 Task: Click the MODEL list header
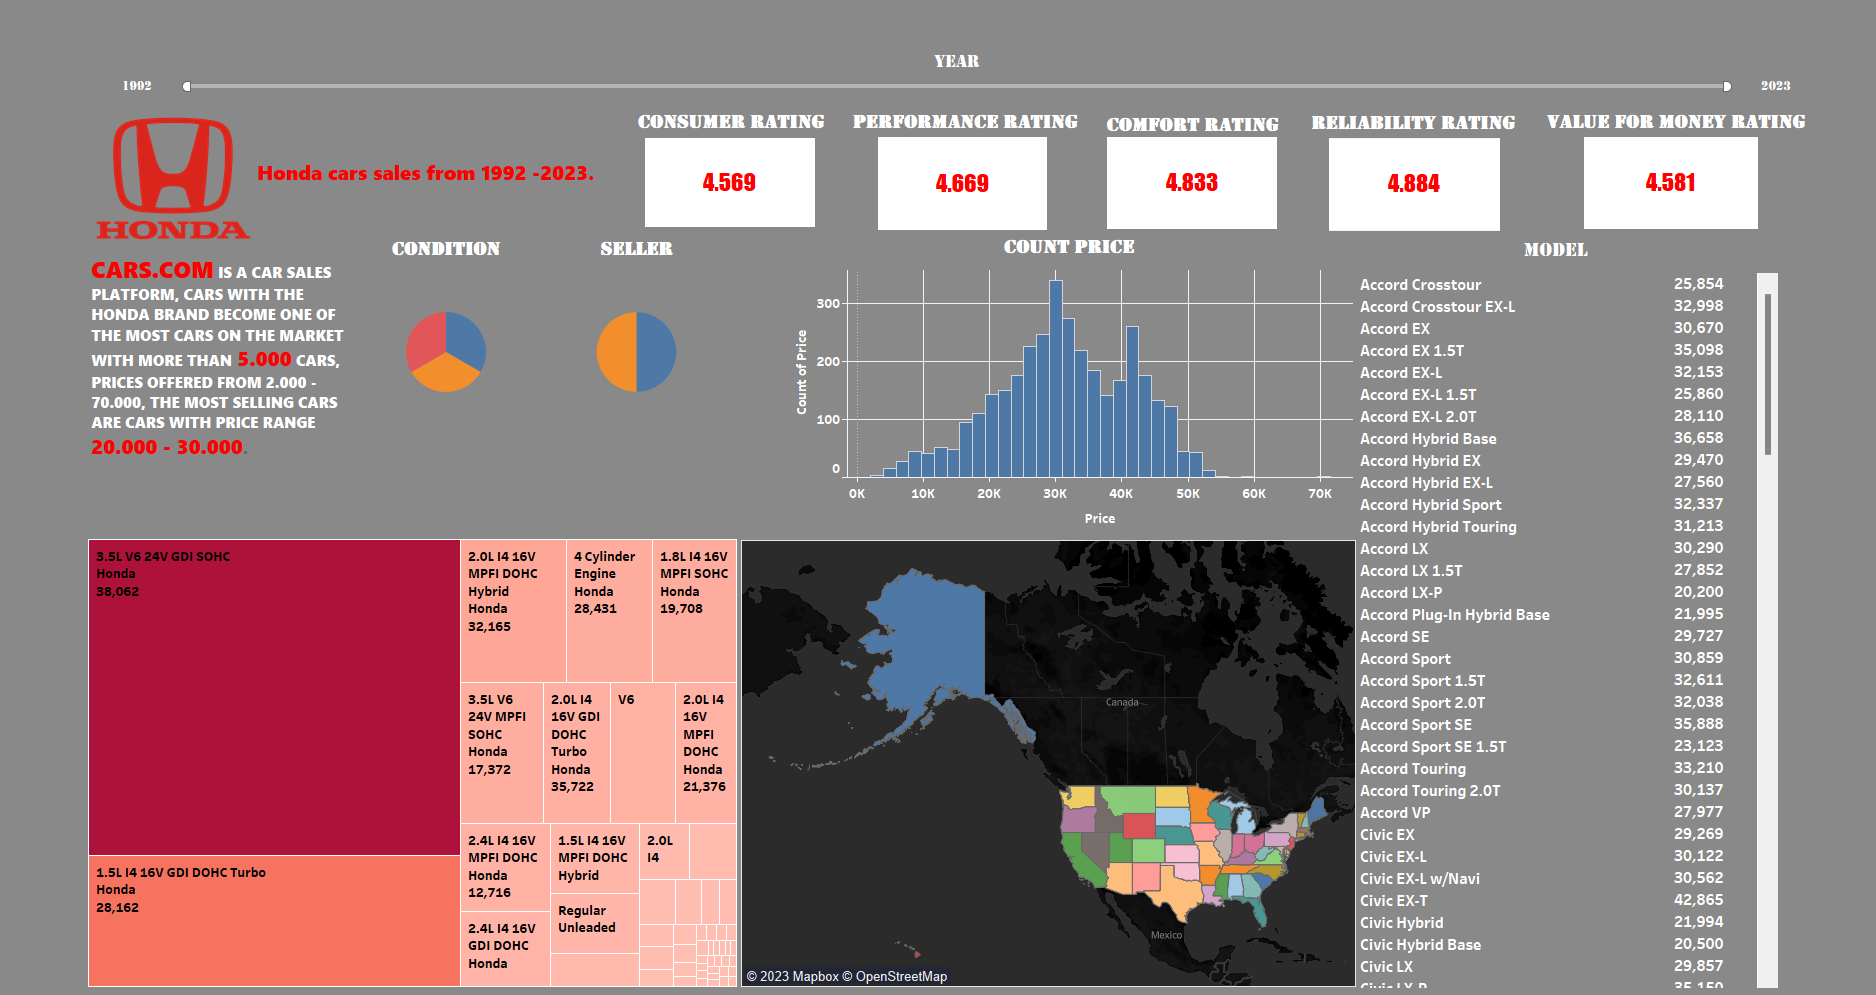pyautogui.click(x=1555, y=250)
